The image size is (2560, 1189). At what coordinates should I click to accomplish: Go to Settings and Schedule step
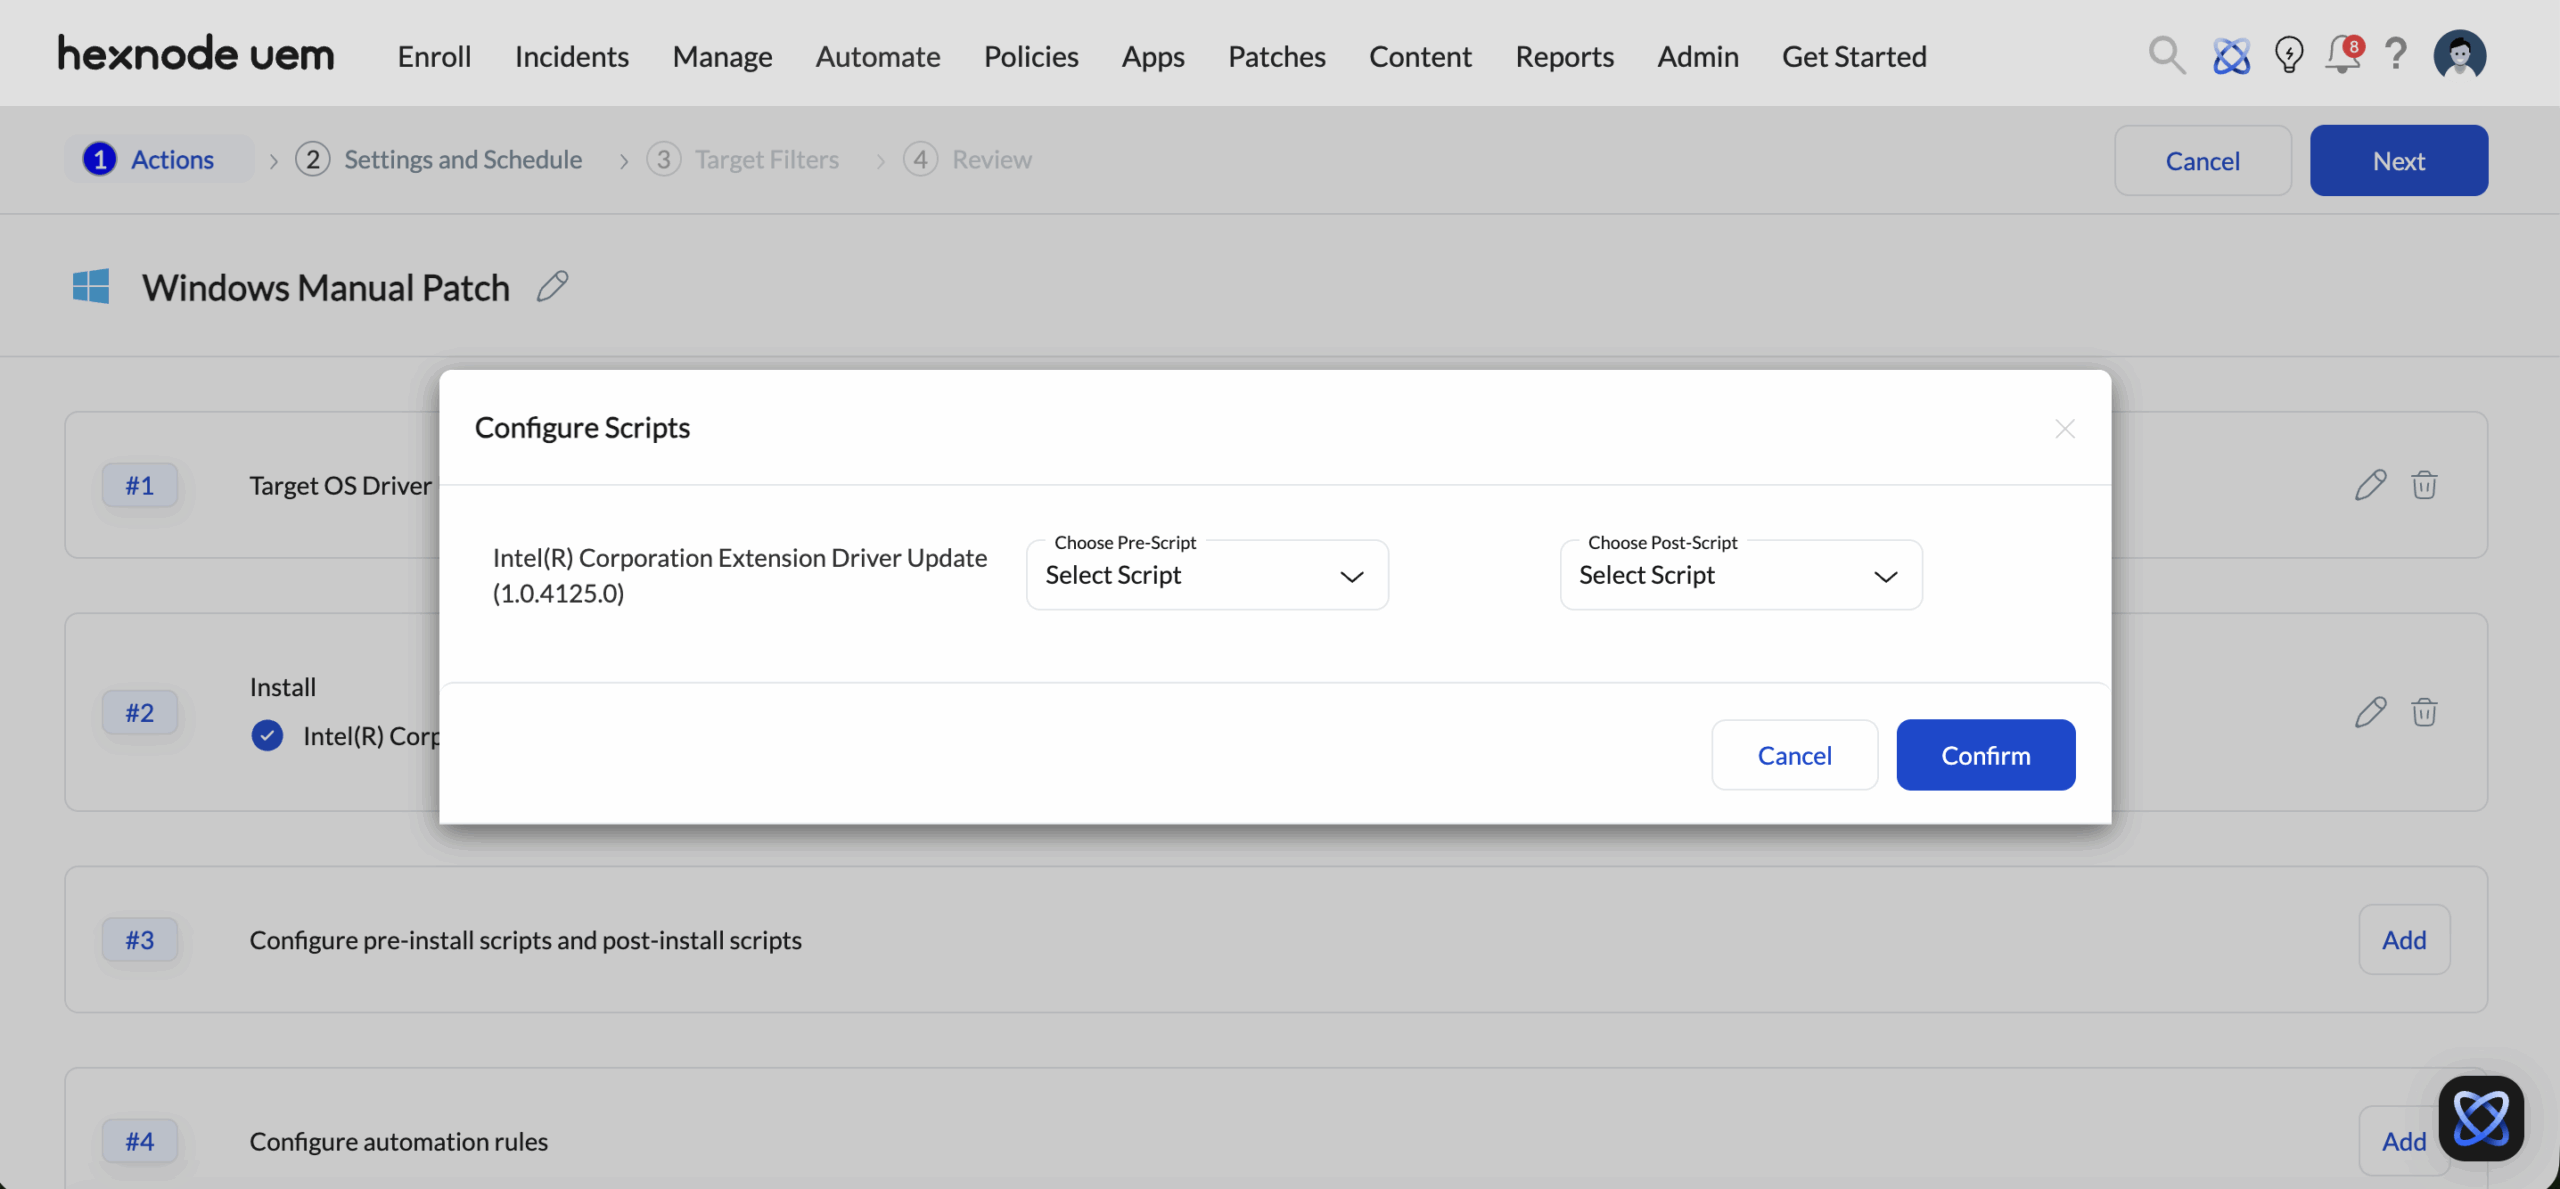coord(439,159)
